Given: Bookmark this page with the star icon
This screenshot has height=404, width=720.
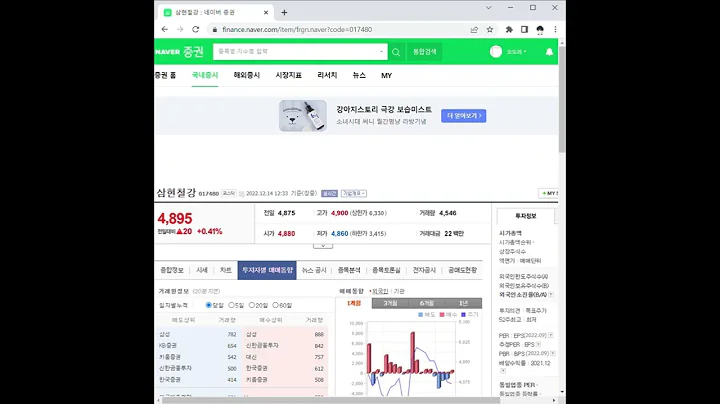Looking at the screenshot, I should 490,29.
